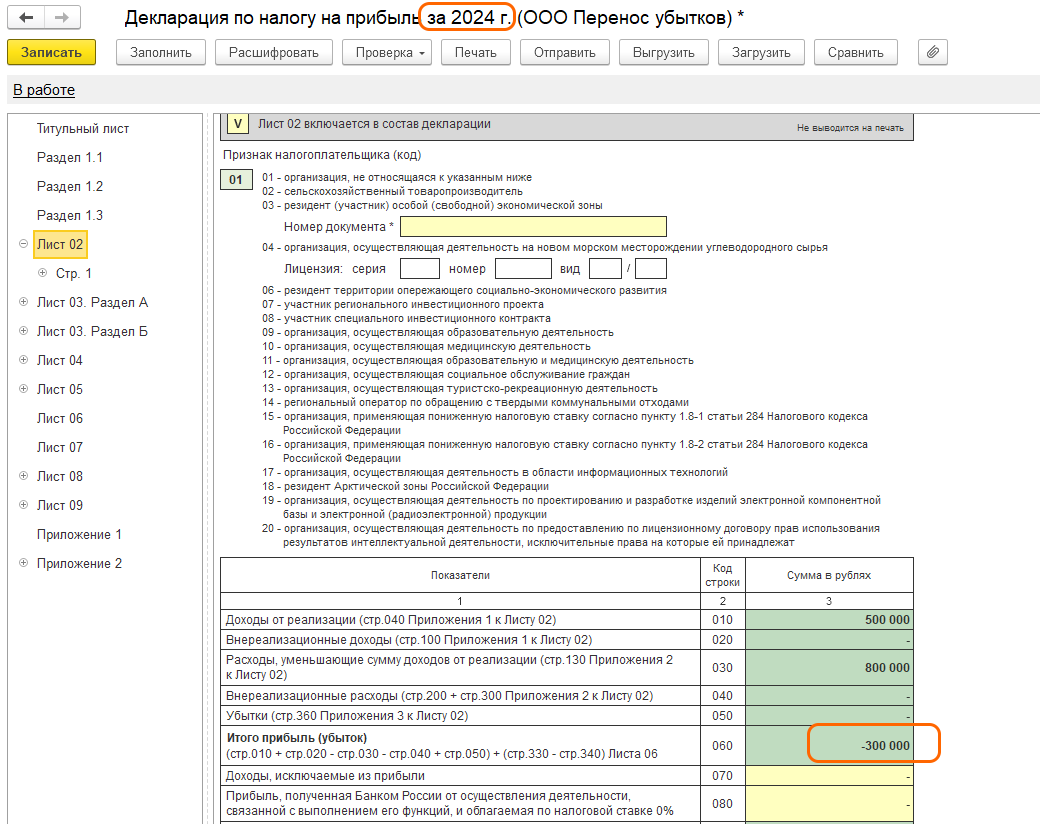Click the Сравнить button
This screenshot has width=1040, height=824.
click(855, 52)
